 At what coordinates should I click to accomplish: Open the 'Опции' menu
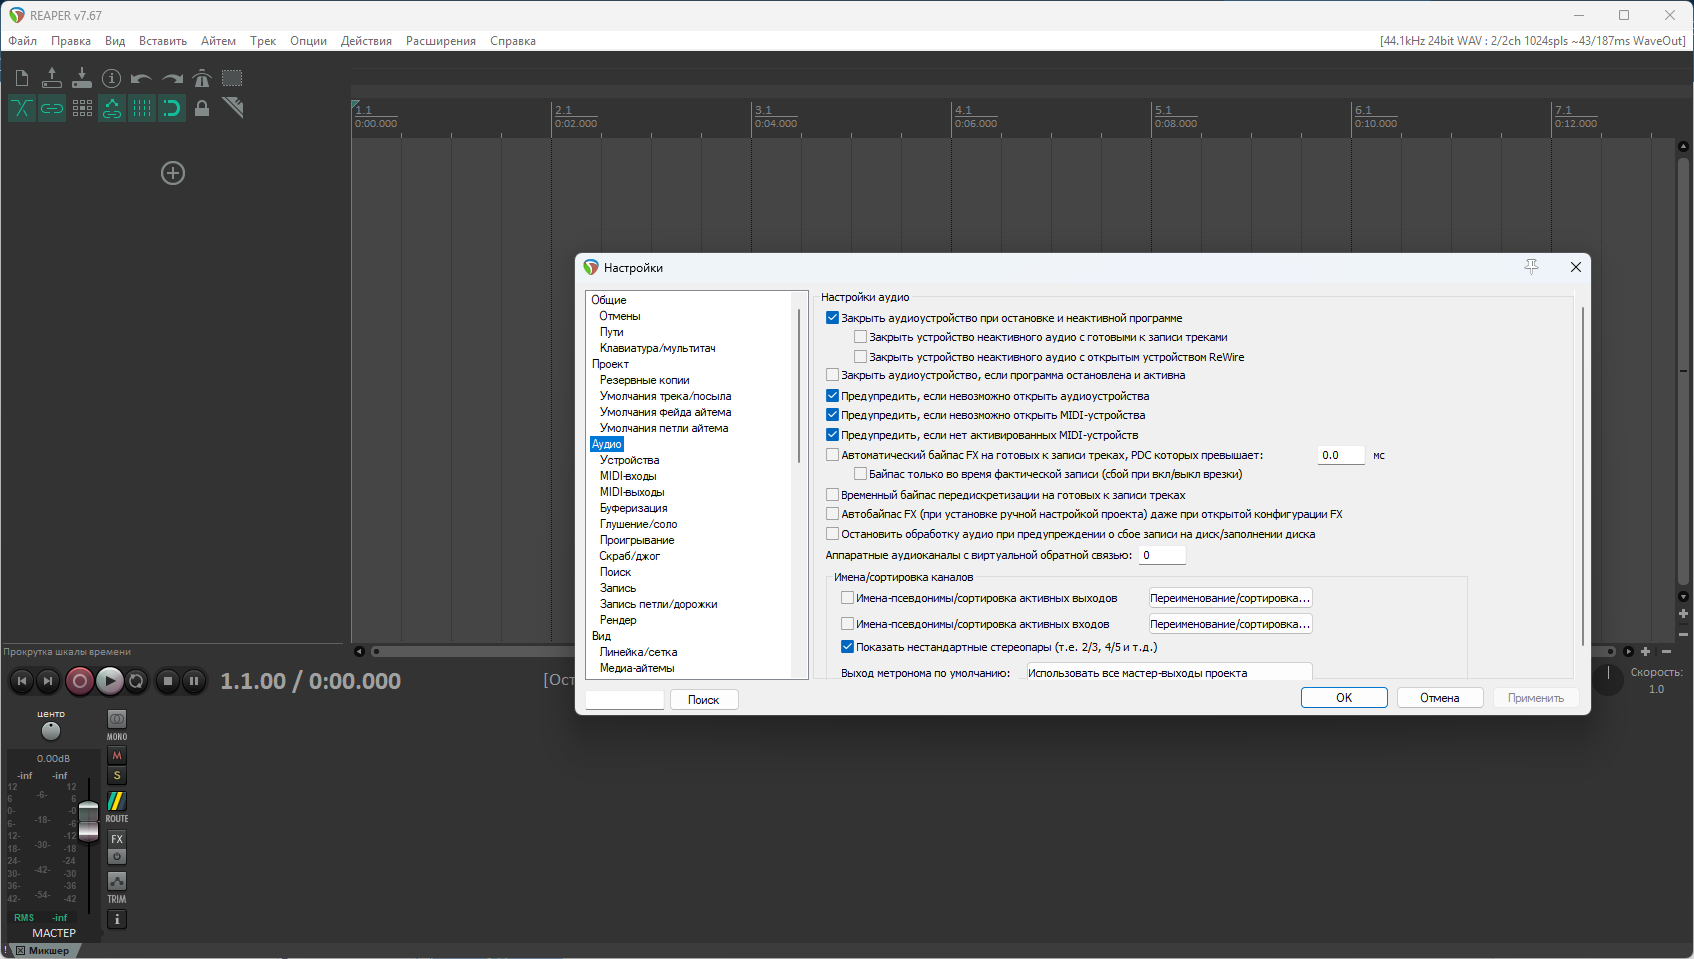308,41
